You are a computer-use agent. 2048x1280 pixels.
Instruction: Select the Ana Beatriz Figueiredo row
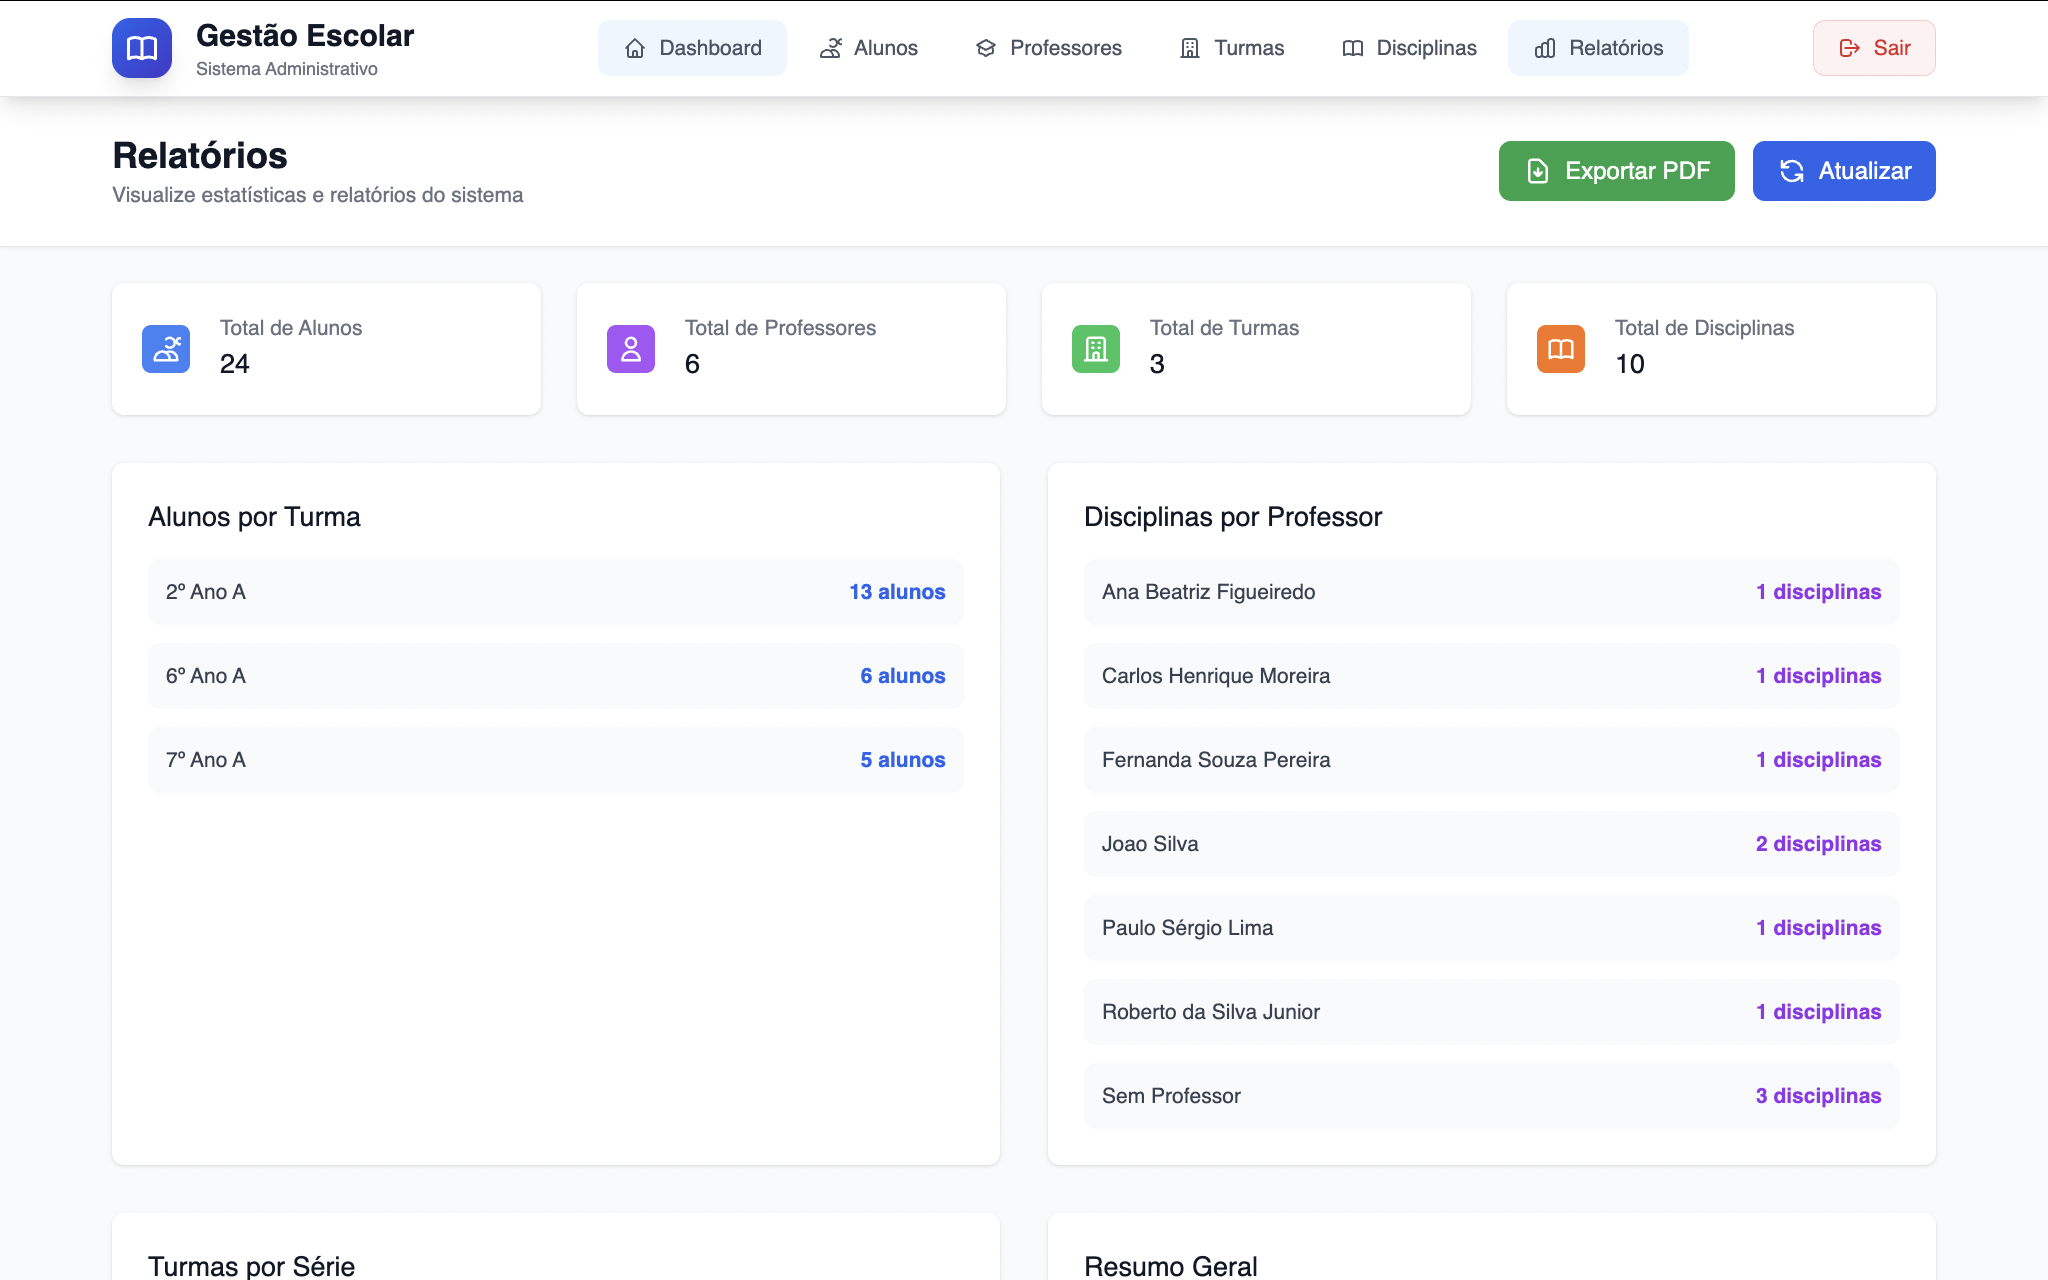(x=1490, y=592)
